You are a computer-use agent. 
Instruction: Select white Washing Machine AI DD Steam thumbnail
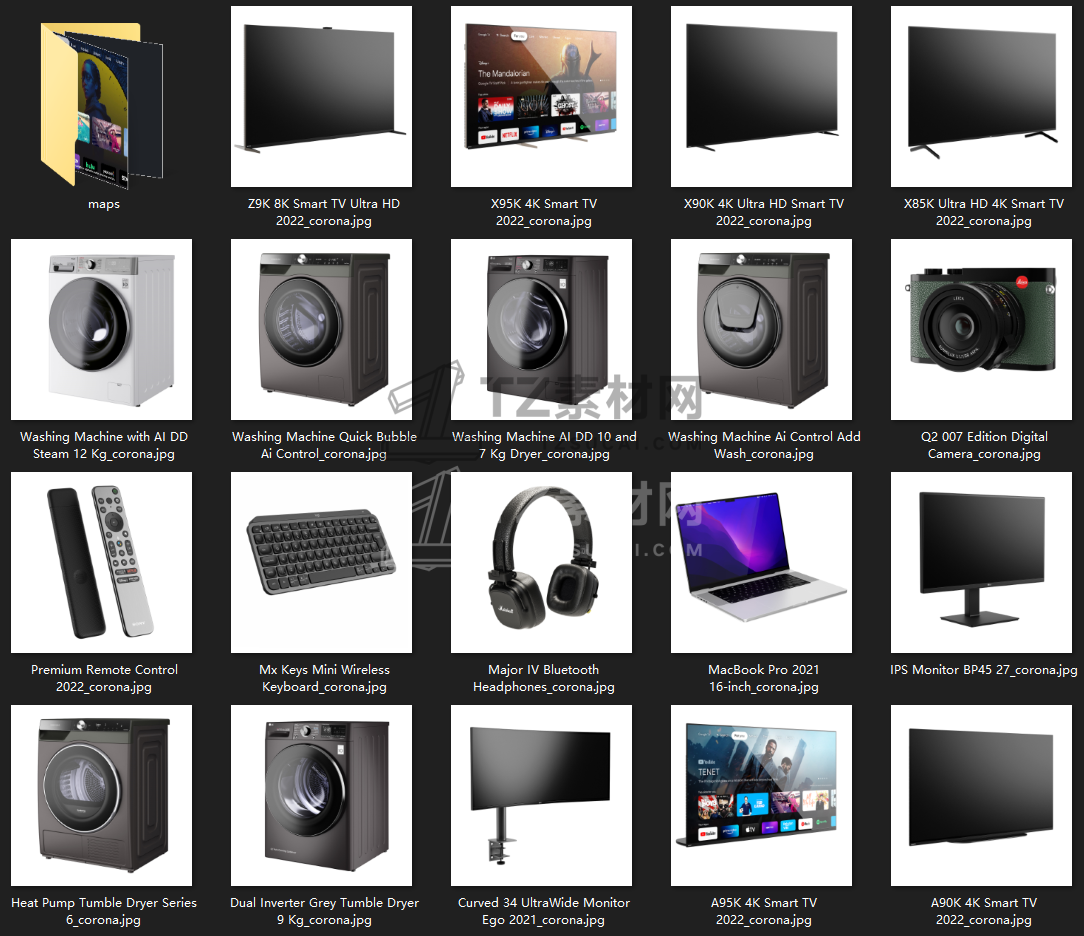pos(102,330)
